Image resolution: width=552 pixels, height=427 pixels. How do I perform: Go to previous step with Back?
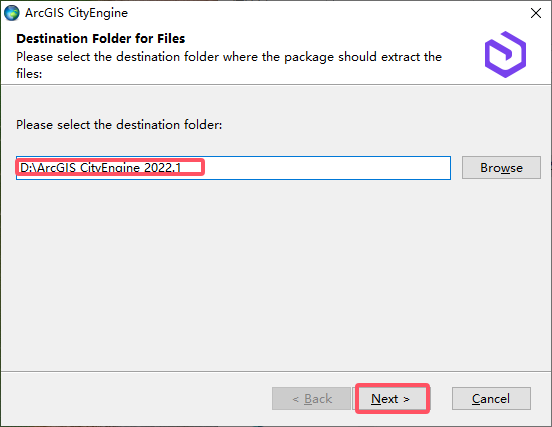click(312, 398)
